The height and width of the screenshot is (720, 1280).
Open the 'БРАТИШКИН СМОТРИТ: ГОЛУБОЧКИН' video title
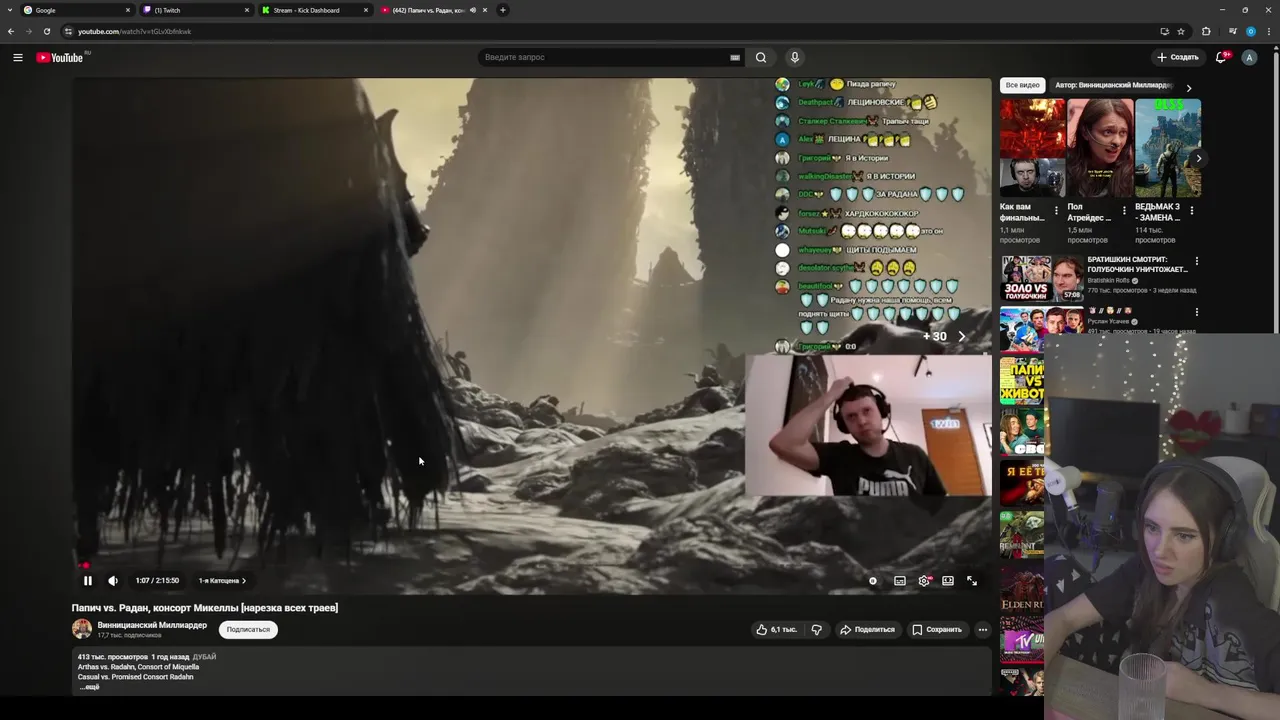[x=1137, y=264]
